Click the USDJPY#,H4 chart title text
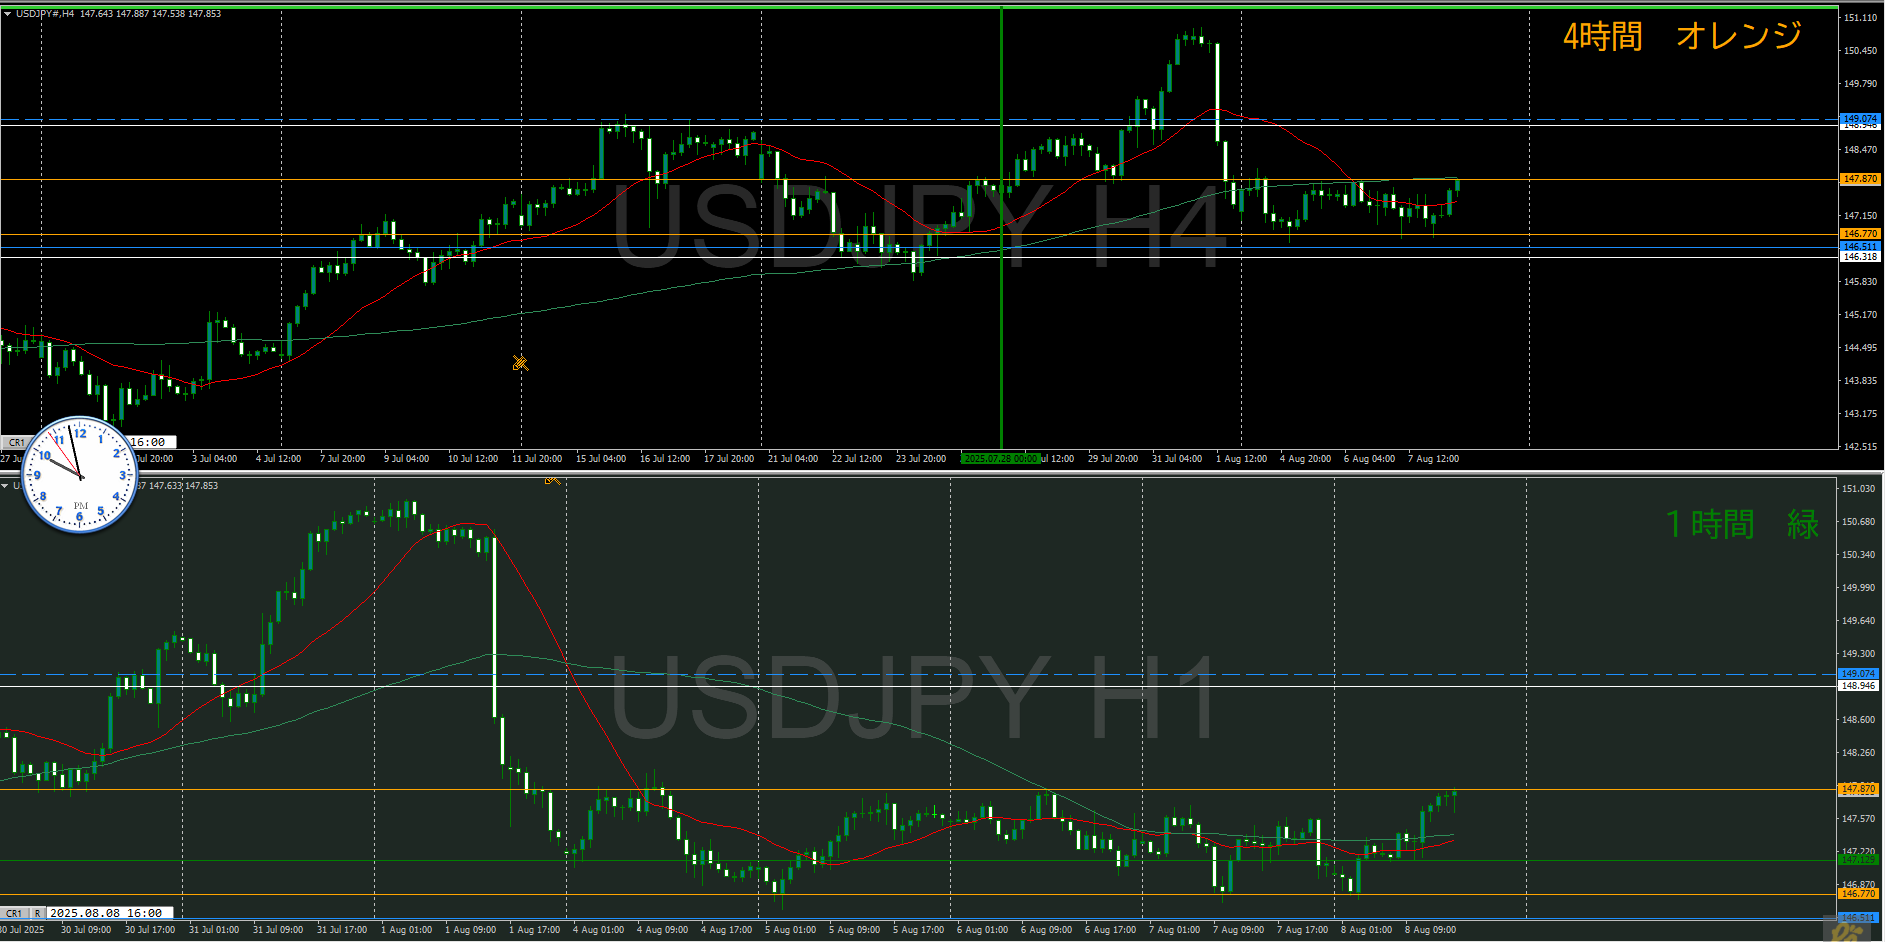Screen dimensions: 1885x942 (x=45, y=14)
